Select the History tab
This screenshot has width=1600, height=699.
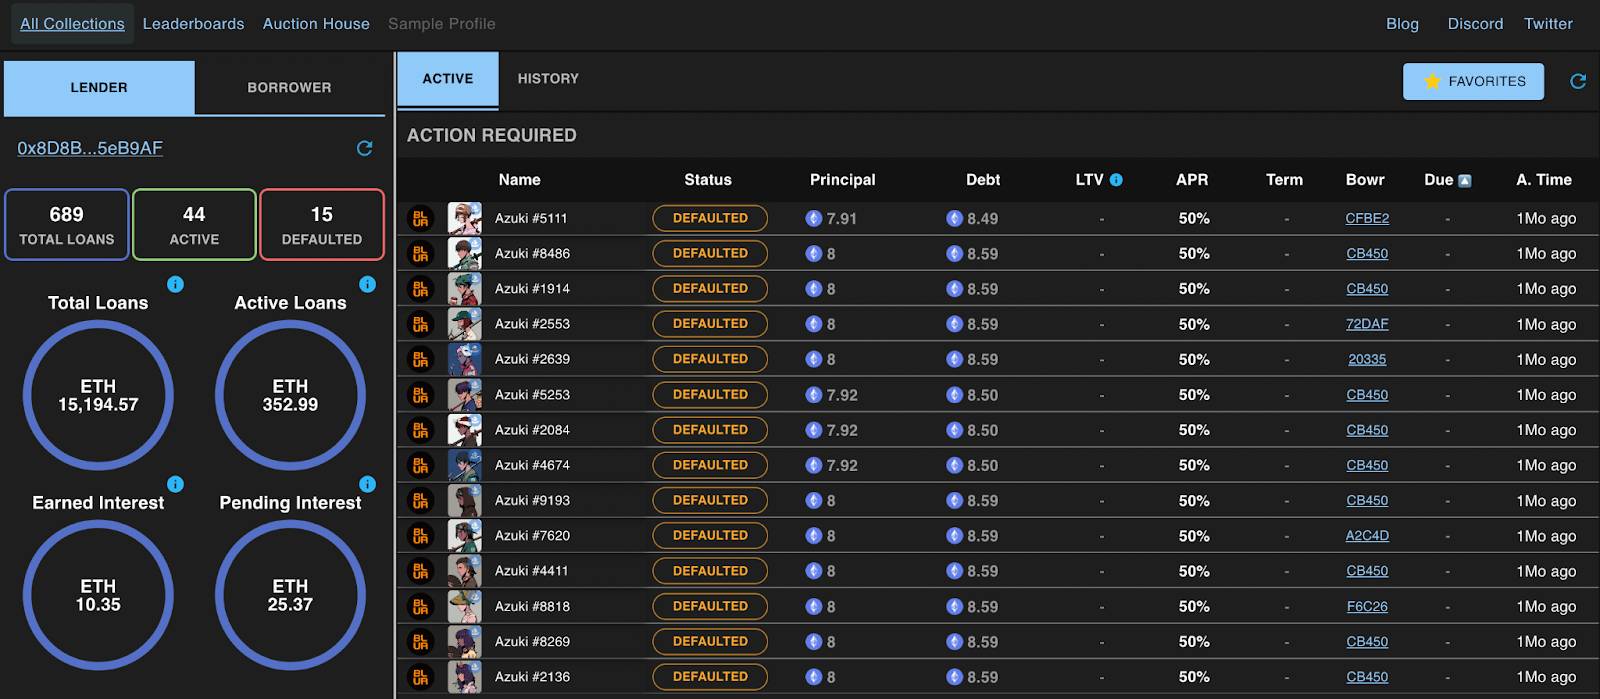point(548,79)
